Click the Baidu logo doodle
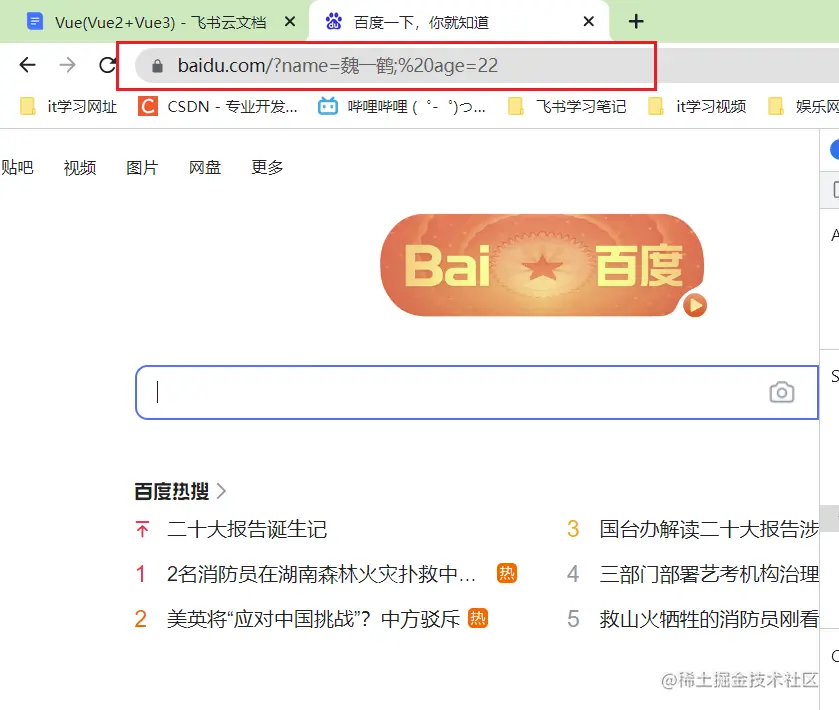This screenshot has height=710, width=839. click(542, 265)
